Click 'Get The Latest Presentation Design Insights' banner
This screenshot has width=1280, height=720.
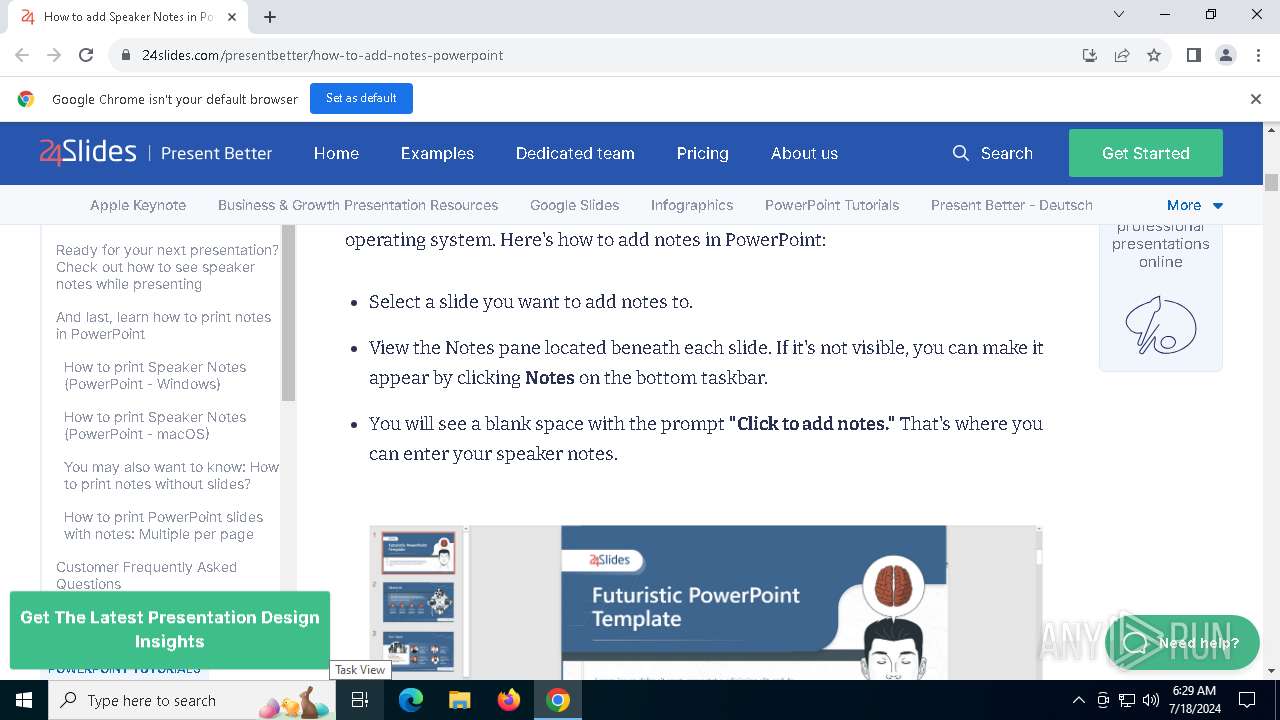click(170, 630)
